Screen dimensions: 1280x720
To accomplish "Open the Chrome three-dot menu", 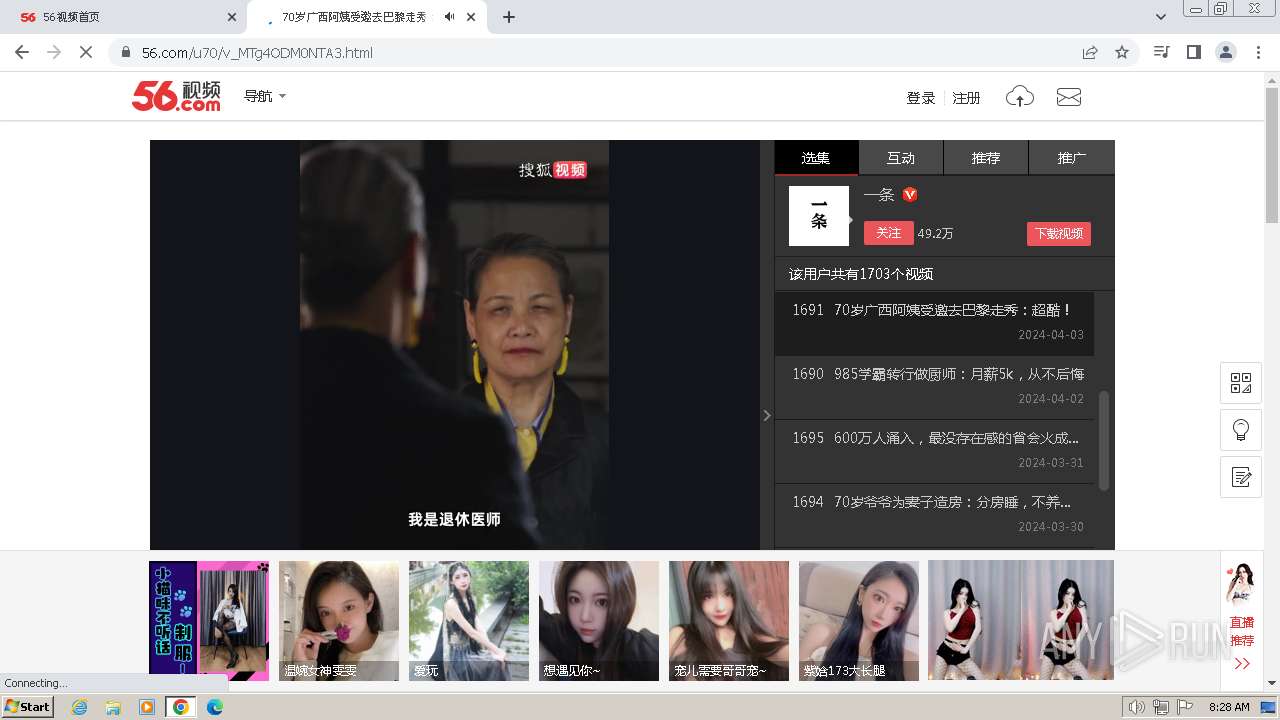I will tap(1258, 53).
